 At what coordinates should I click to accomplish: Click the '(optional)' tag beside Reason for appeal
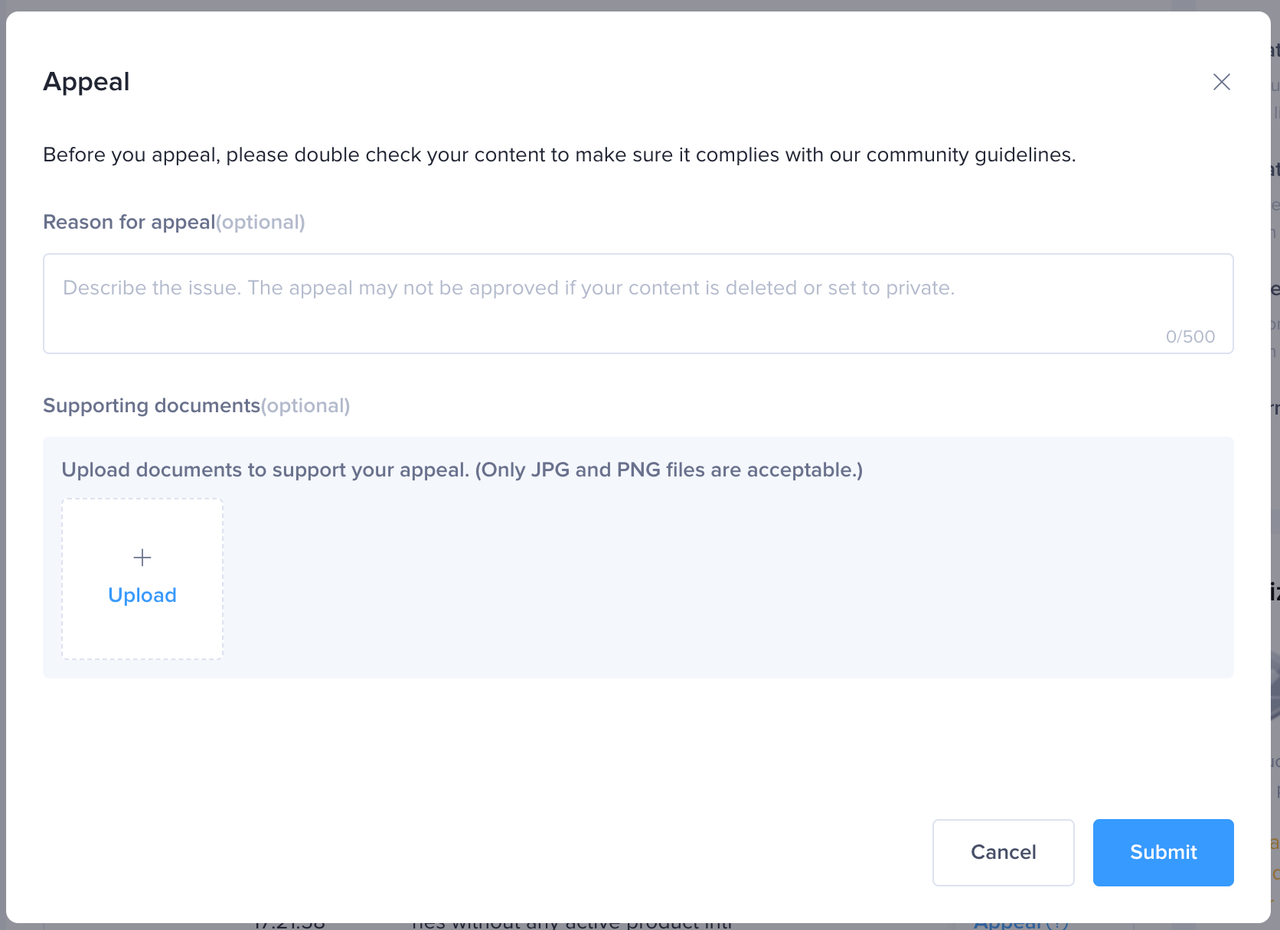click(x=261, y=222)
